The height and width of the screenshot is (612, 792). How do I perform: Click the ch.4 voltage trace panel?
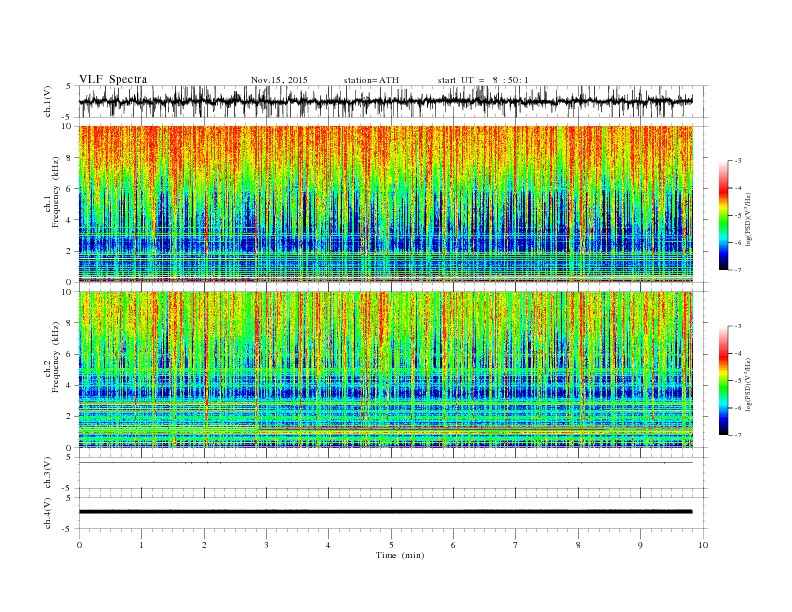[x=393, y=513]
